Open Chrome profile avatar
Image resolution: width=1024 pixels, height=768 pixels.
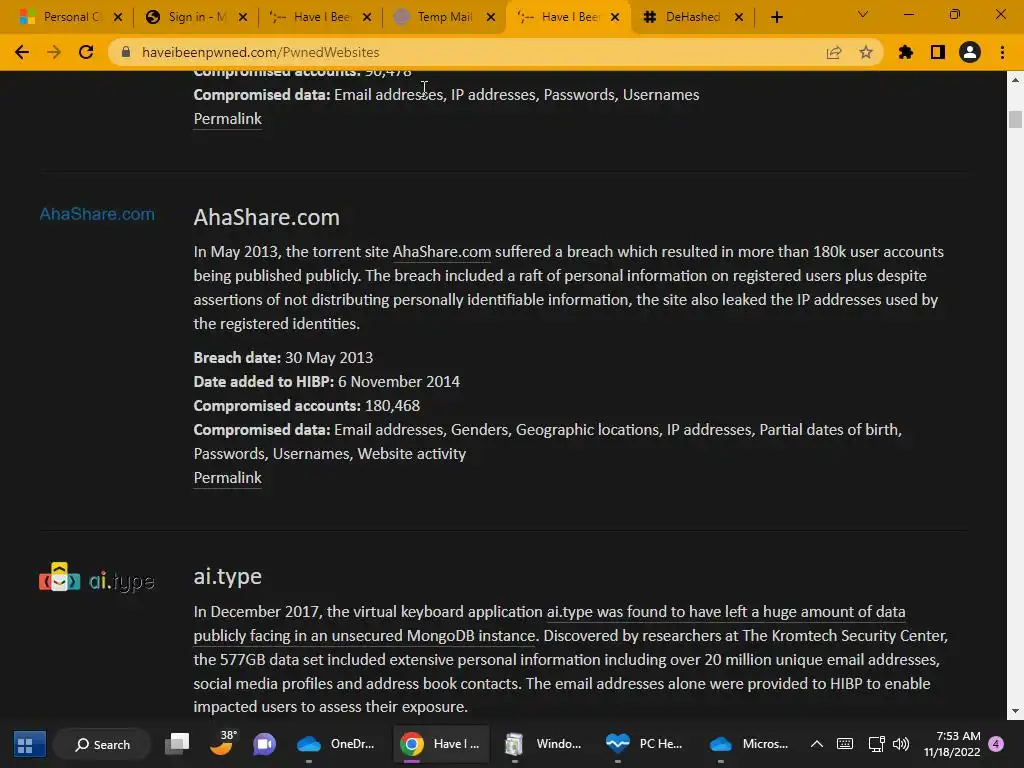click(970, 52)
